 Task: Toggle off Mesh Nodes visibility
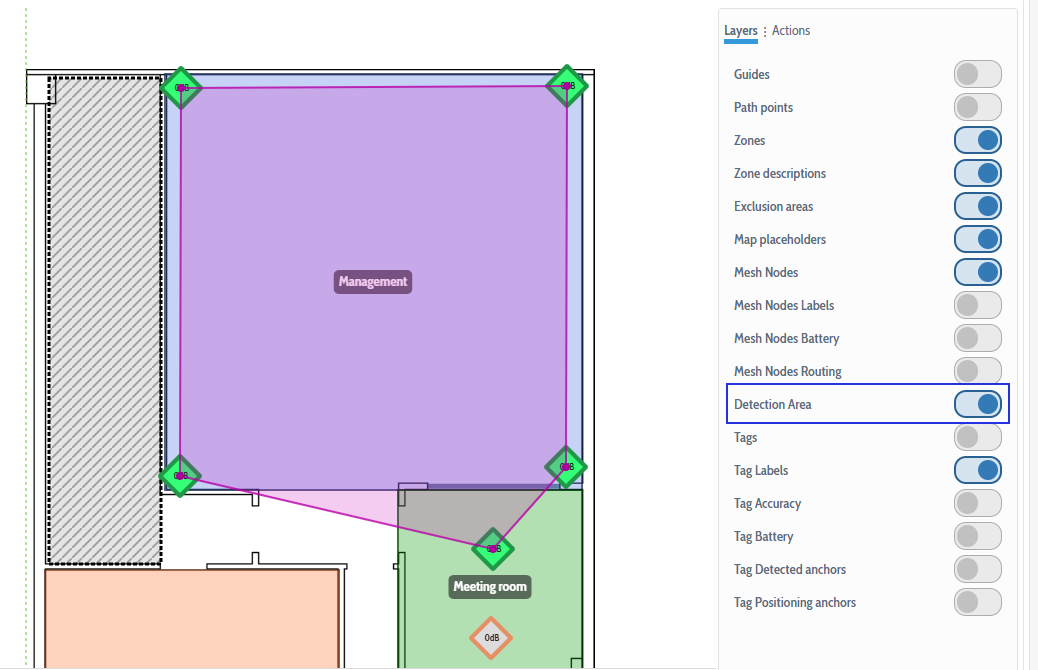[x=977, y=271]
